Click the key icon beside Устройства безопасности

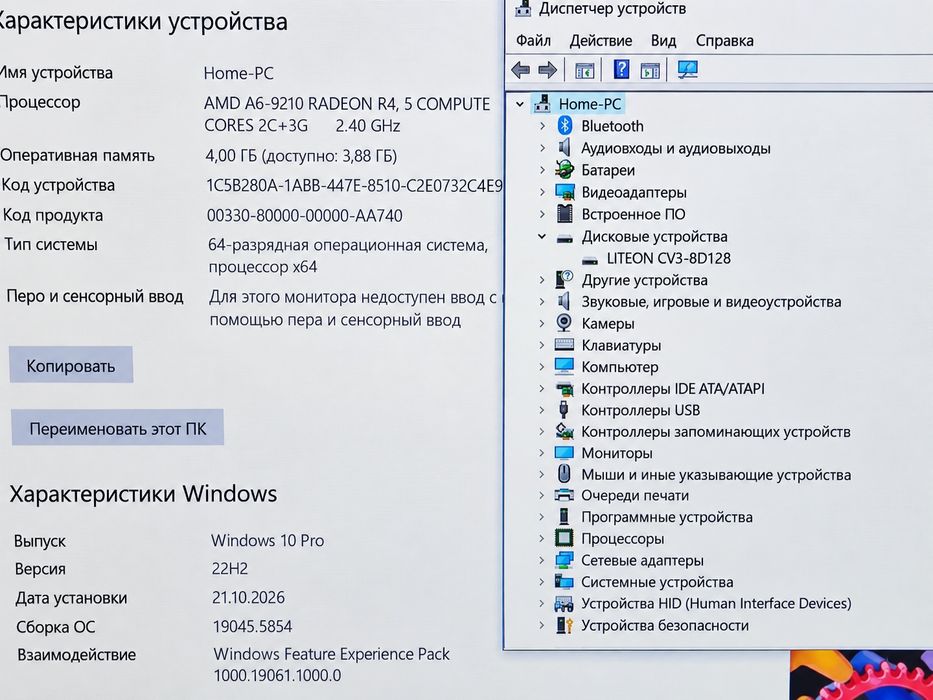coord(564,625)
